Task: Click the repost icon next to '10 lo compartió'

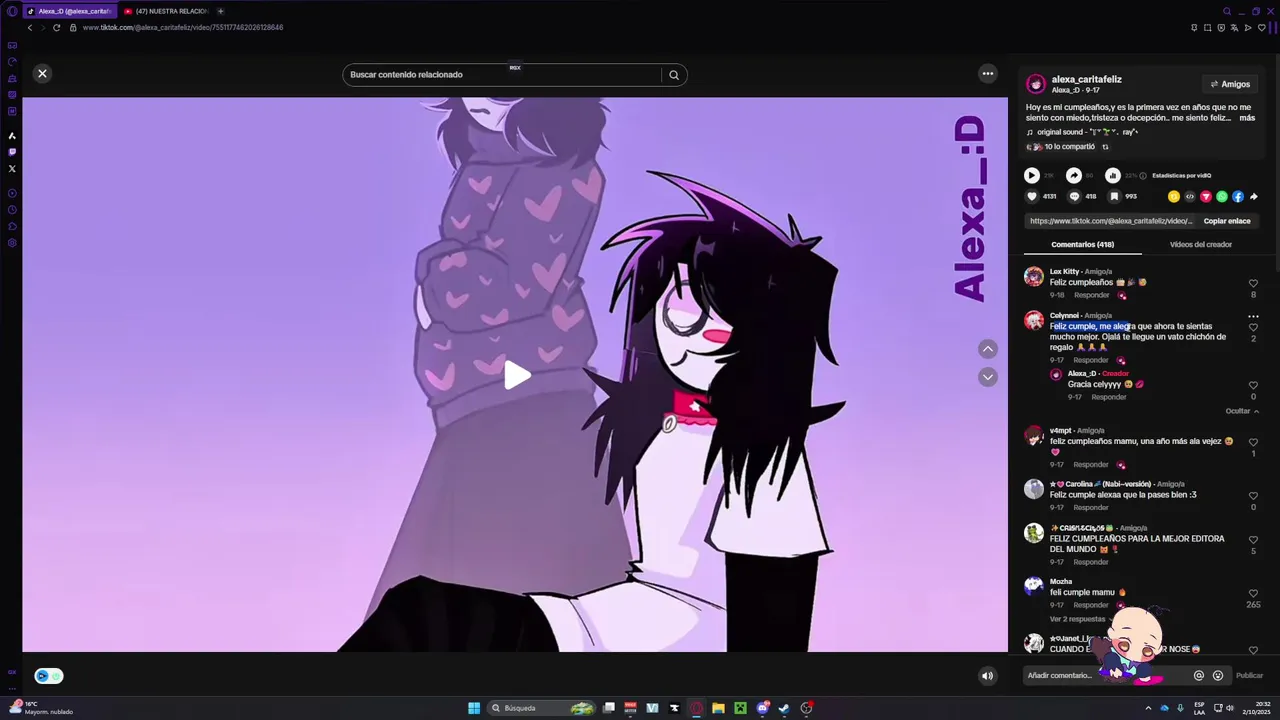Action: point(1105,147)
